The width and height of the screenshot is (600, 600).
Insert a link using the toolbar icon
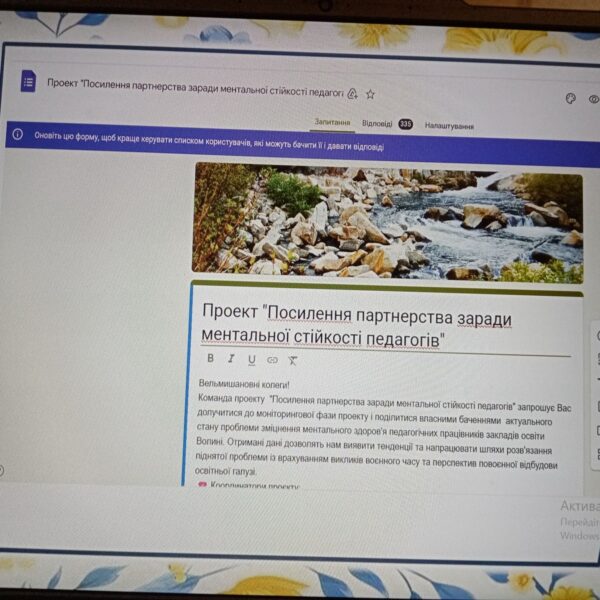(x=272, y=359)
